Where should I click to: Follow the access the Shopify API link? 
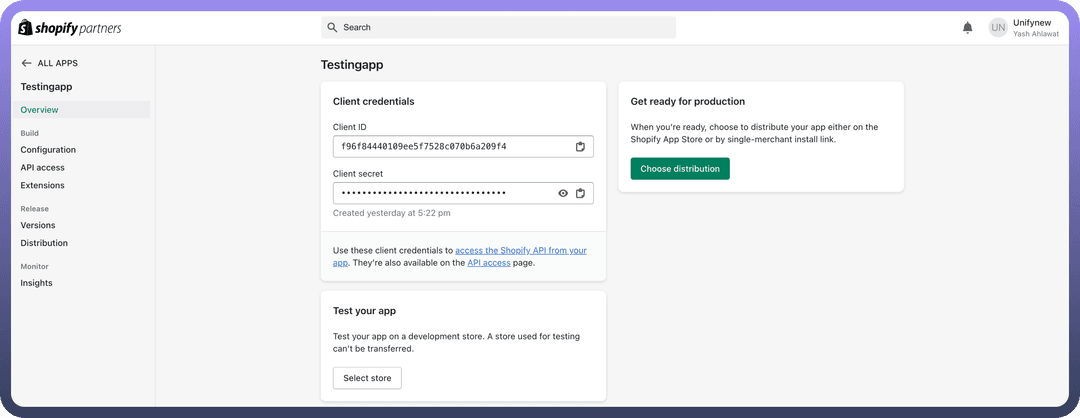click(520, 250)
